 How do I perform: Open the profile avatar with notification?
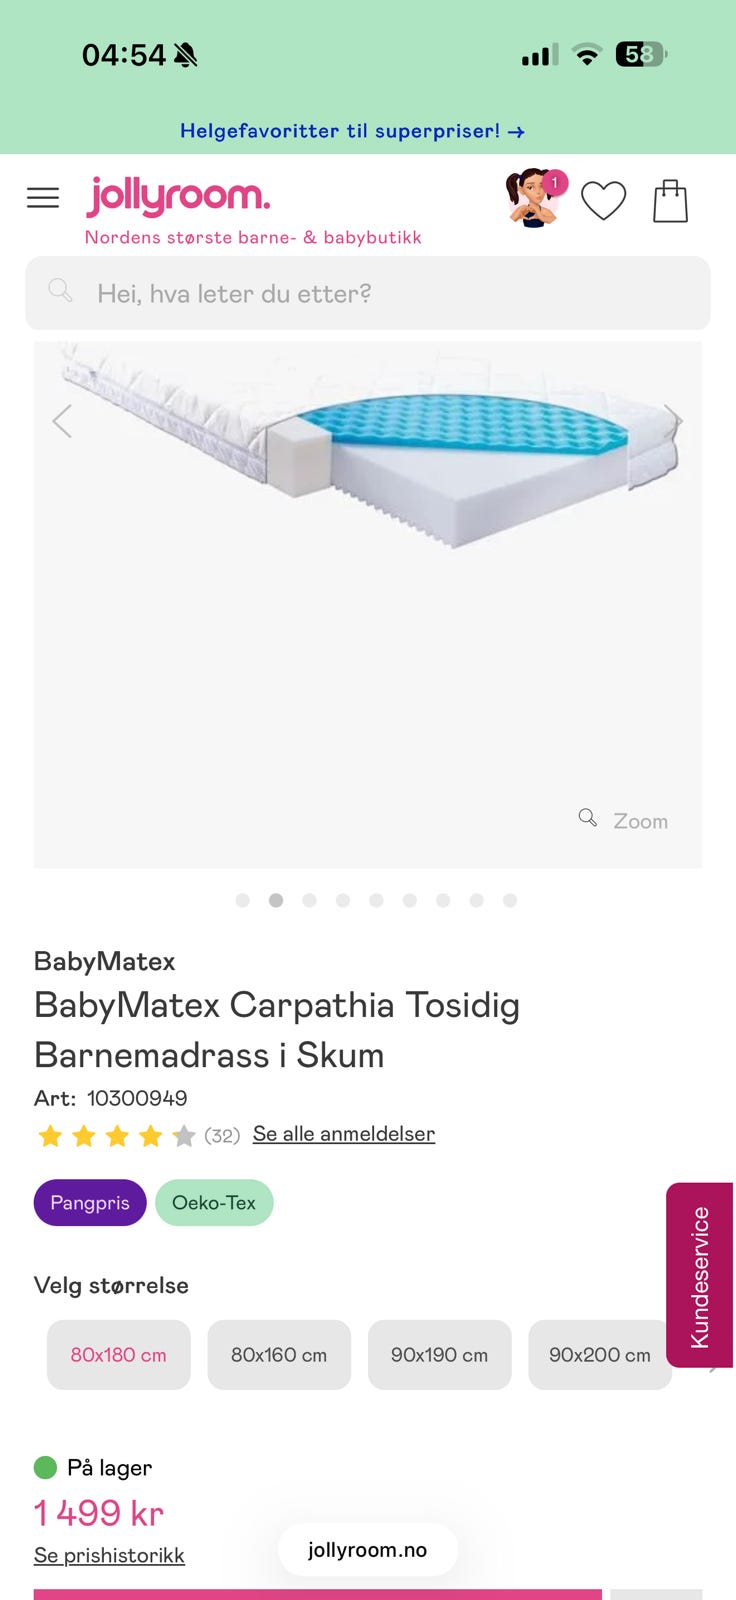534,198
